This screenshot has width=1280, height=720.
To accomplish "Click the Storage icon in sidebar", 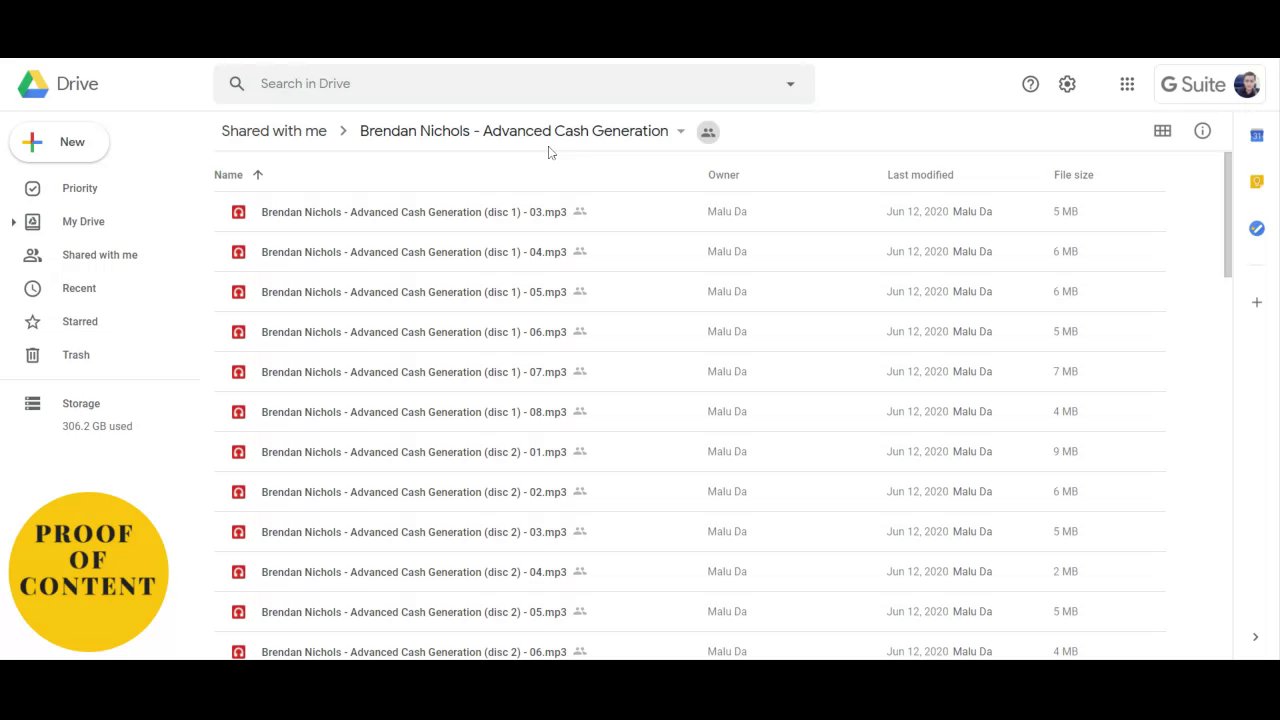I will point(32,404).
